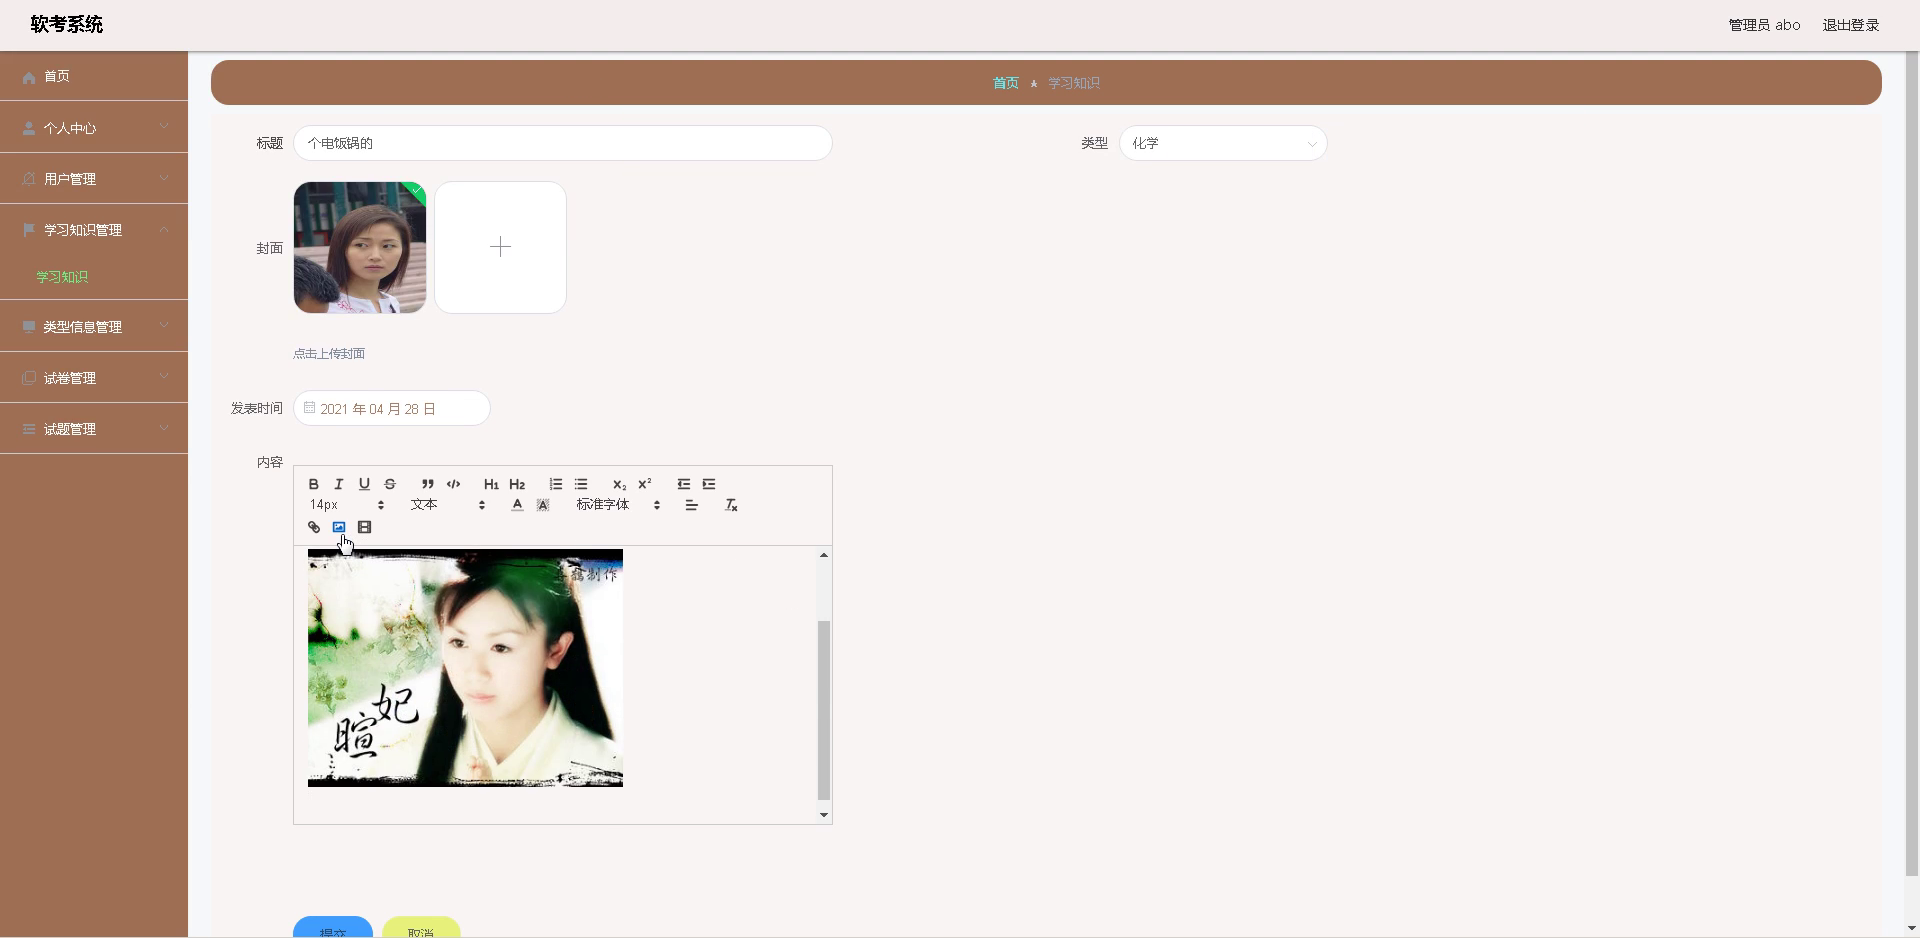Open the text alignment options
Viewport: 1920px width, 938px height.
click(x=691, y=505)
